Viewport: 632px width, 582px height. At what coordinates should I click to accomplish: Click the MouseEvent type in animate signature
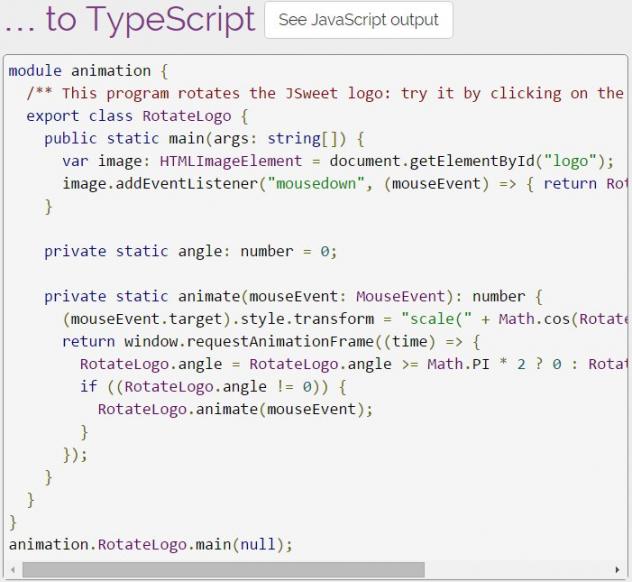coord(399,296)
